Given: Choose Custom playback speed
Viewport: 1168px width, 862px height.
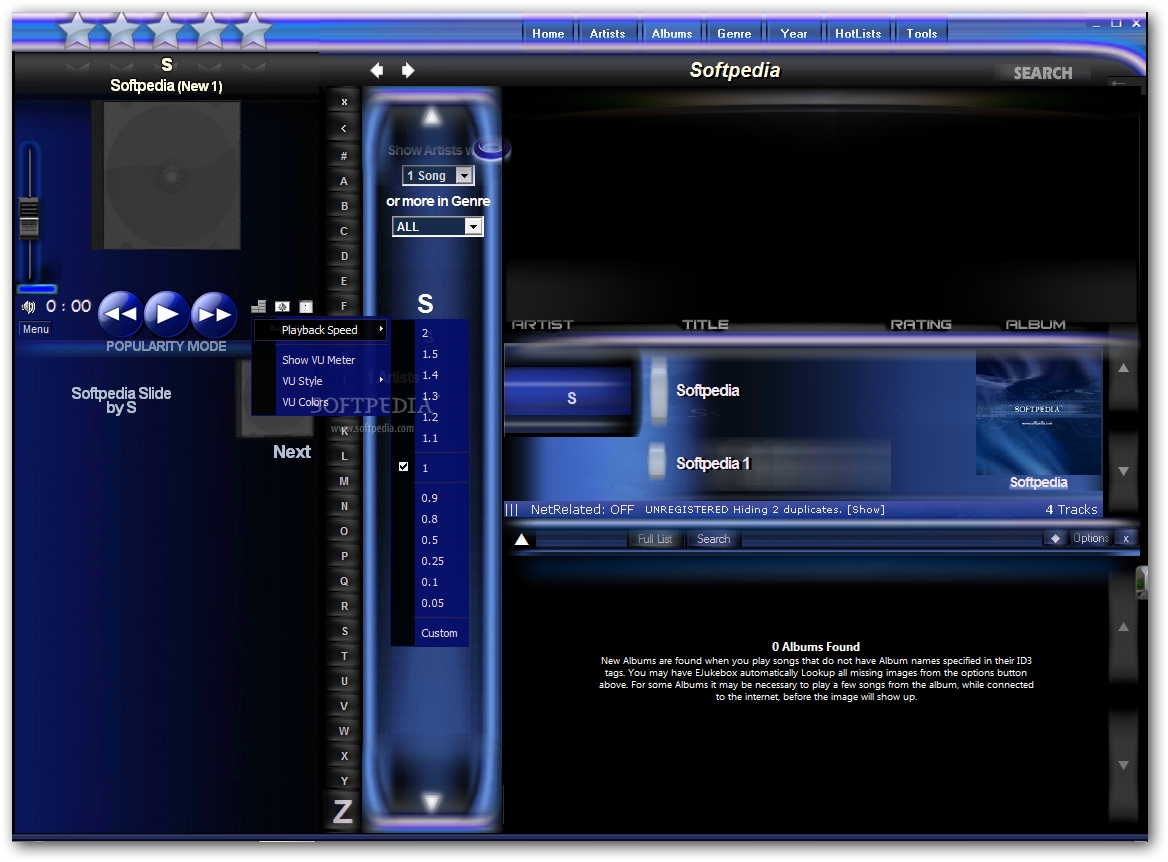Looking at the screenshot, I should coord(439,633).
